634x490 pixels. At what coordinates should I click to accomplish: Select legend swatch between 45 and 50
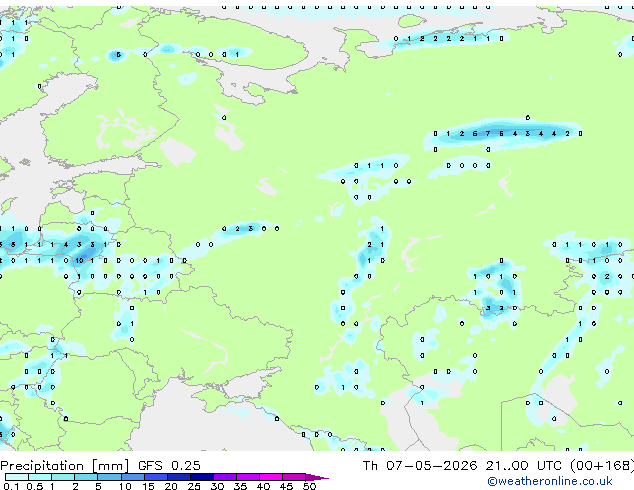coord(294,477)
